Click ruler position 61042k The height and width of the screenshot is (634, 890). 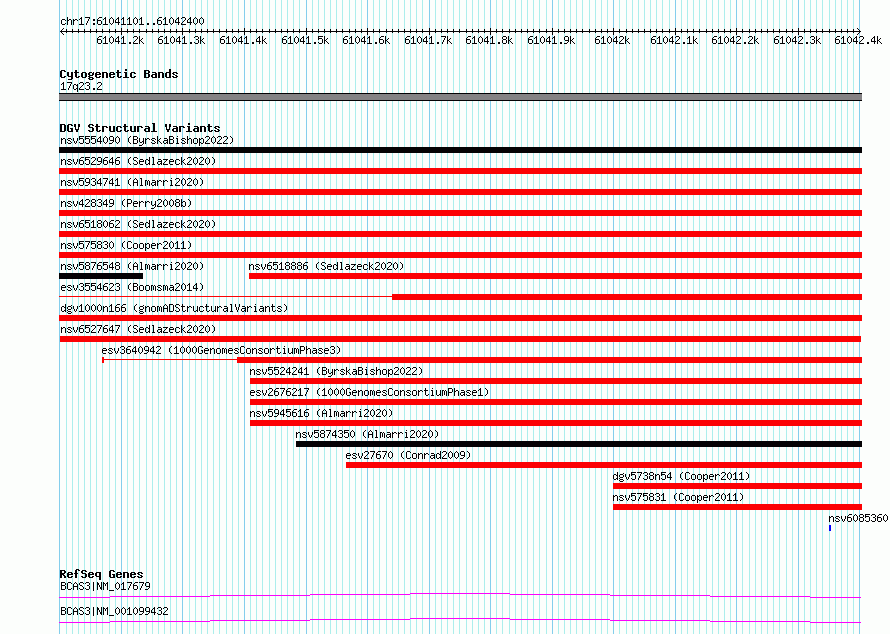click(612, 40)
